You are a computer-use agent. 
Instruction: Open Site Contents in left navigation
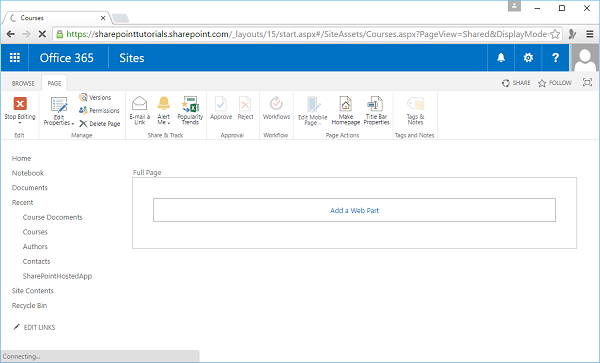click(33, 291)
